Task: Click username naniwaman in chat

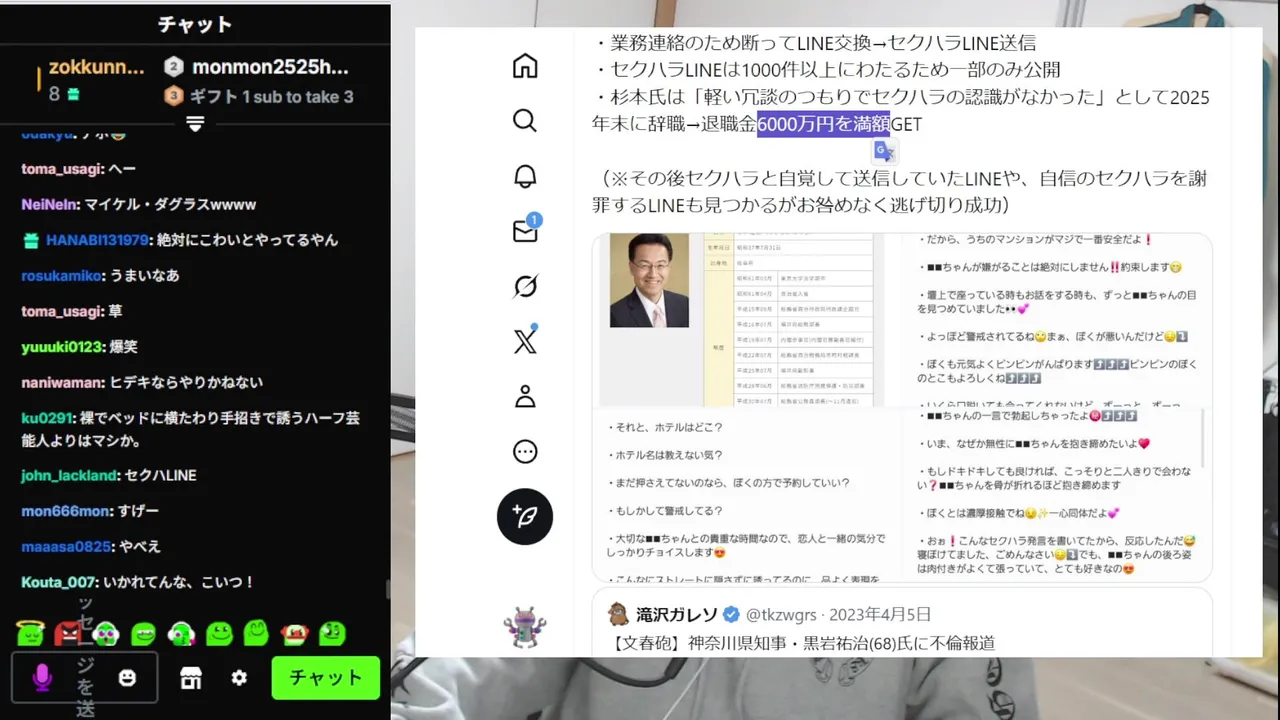Action: tap(62, 382)
